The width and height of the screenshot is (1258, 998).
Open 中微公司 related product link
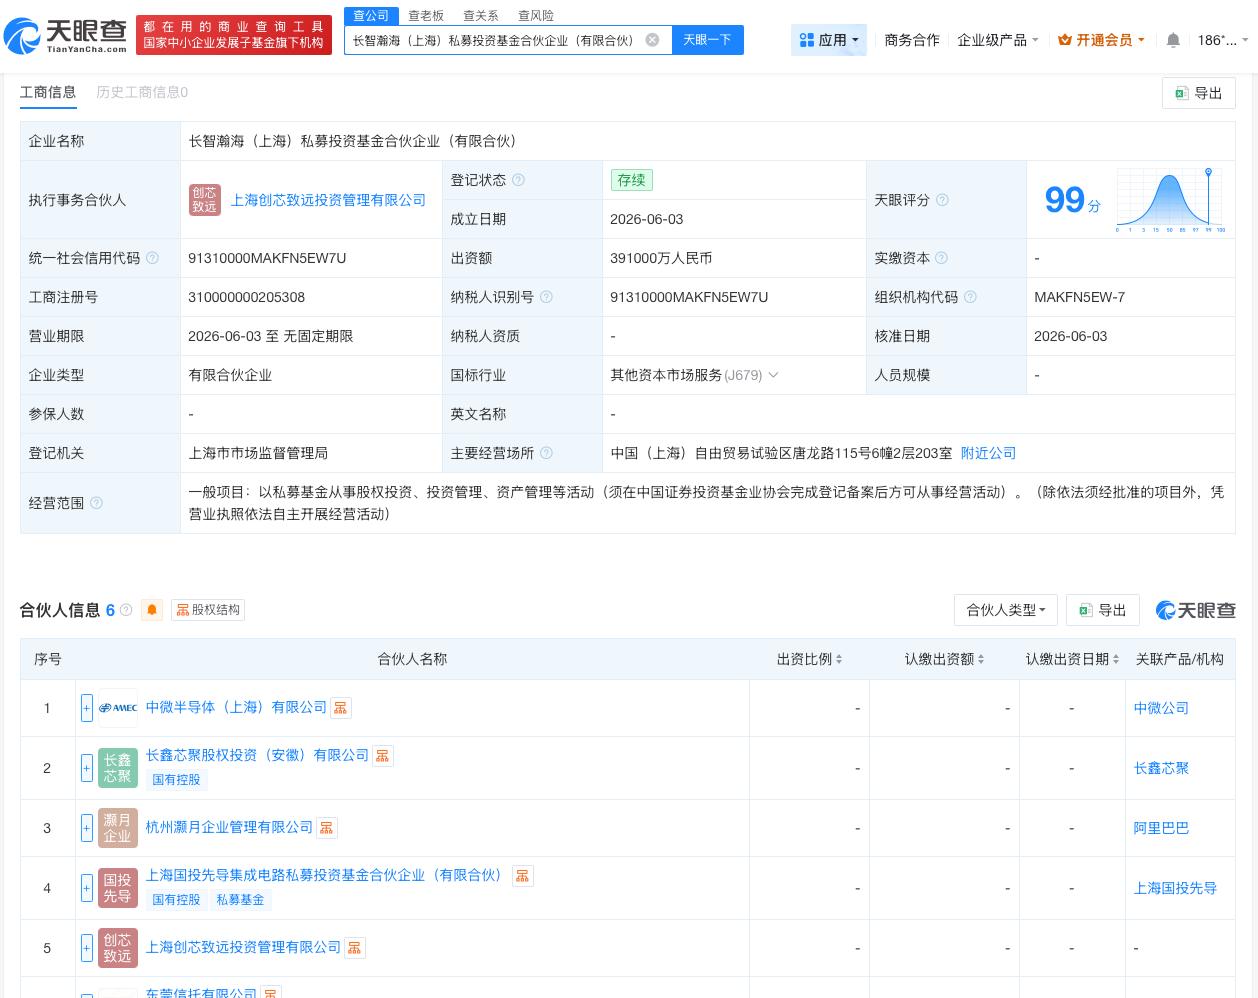[x=1161, y=708]
